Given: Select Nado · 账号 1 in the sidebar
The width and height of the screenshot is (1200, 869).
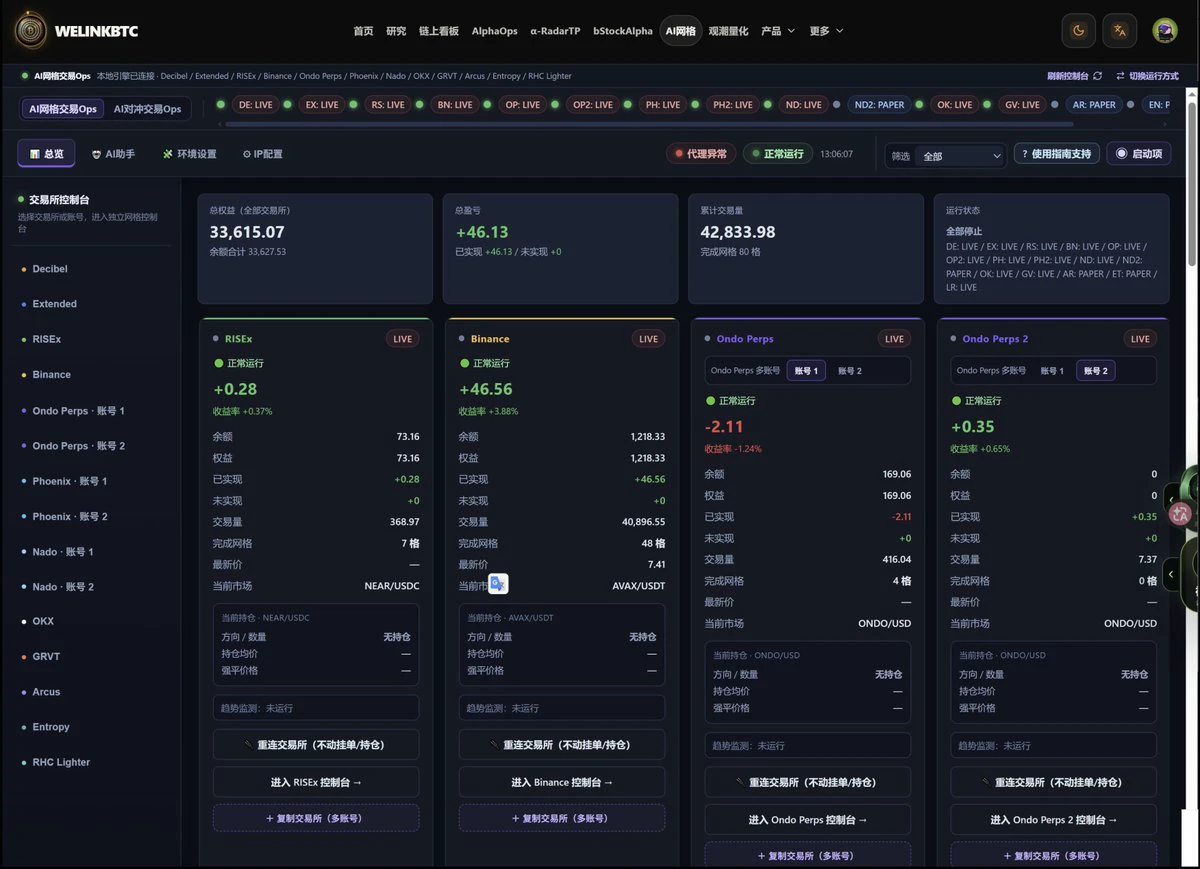Looking at the screenshot, I should (62, 552).
